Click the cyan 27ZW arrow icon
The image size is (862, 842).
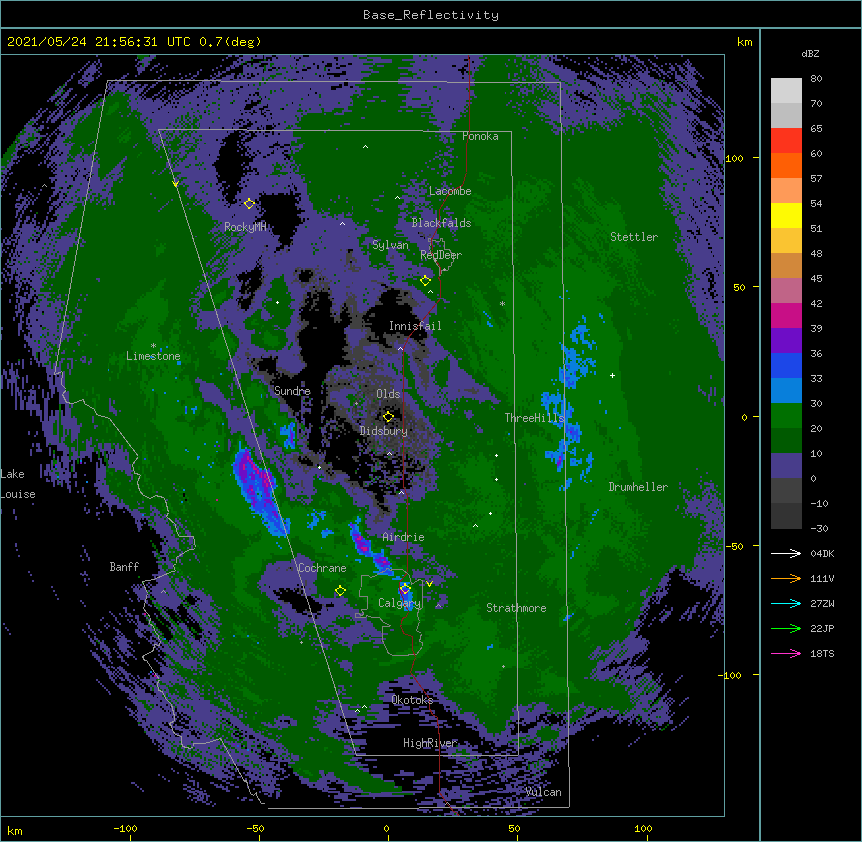click(786, 603)
